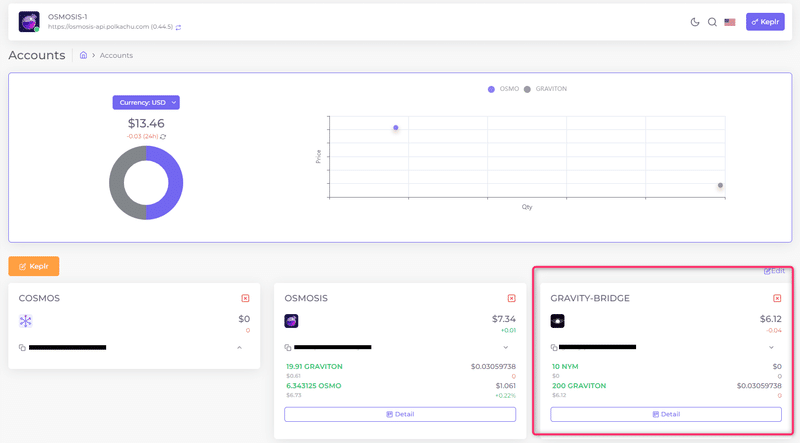Click the 10 NYM balance
Viewport: 800px width, 443px height.
click(x=565, y=366)
